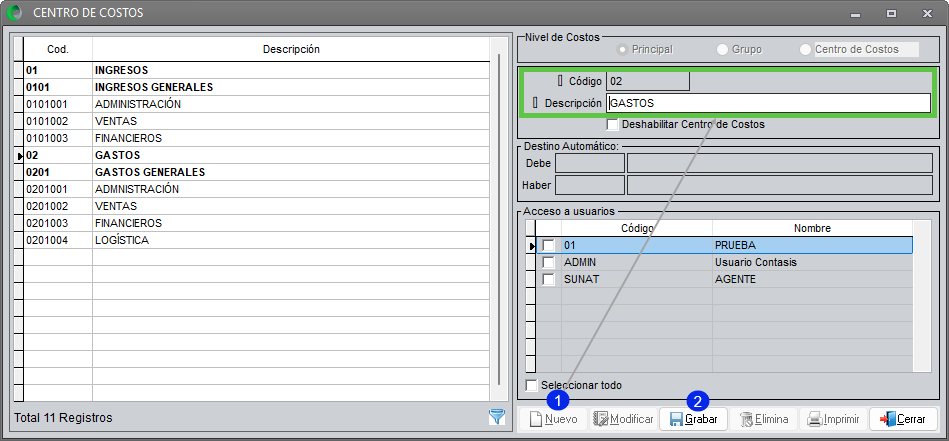Select the 0201001 ADMNISTRACIÓN row

click(x=257, y=189)
